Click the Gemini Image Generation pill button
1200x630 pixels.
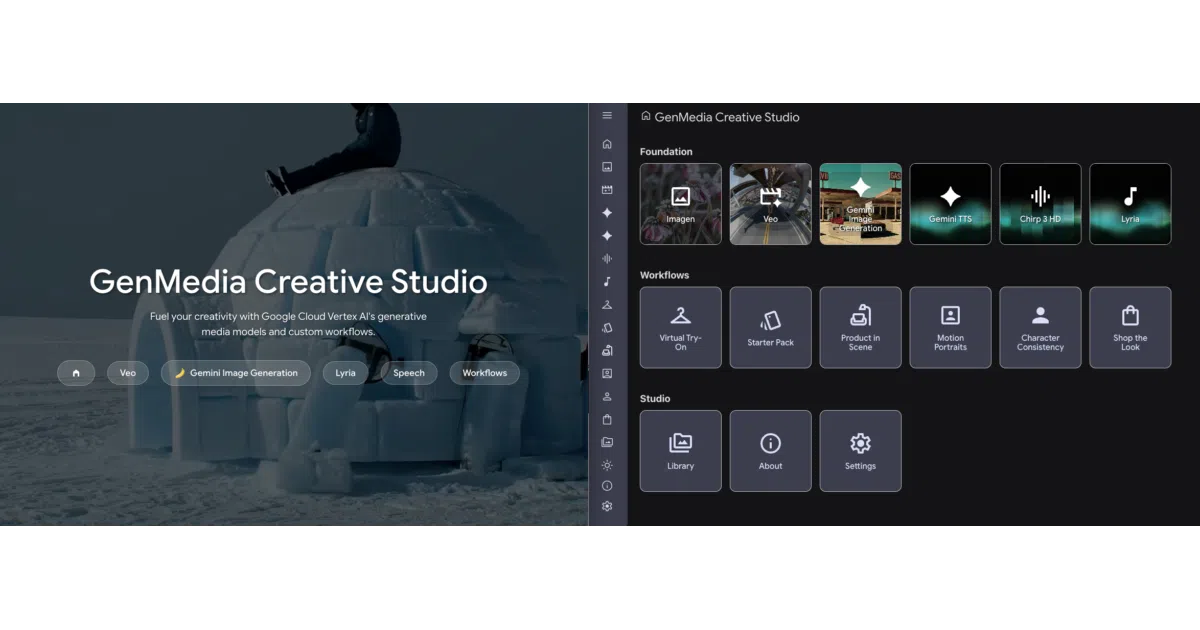click(x=236, y=373)
